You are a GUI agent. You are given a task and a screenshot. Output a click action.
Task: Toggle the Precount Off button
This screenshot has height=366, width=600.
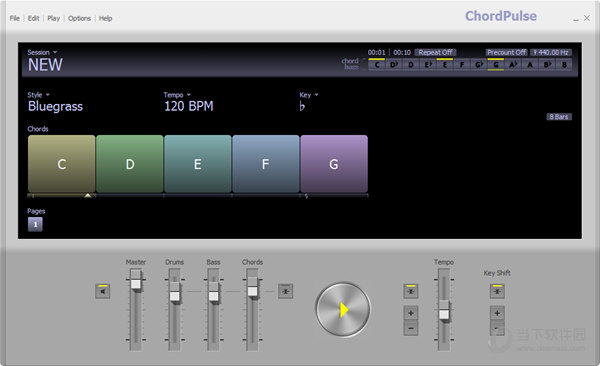coord(507,52)
